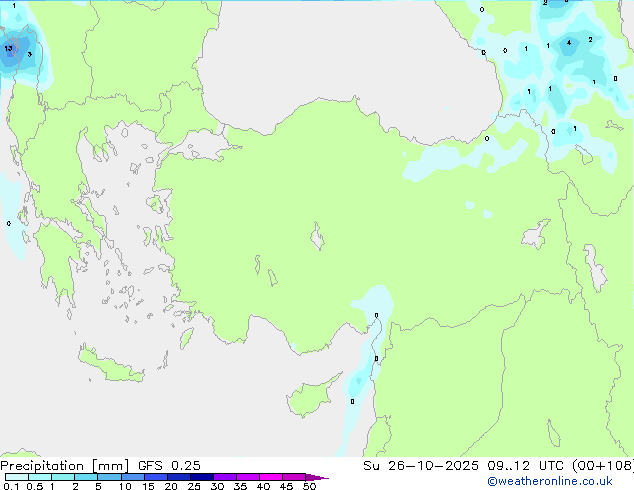Click the '15' legend scale label
The width and height of the screenshot is (634, 490).
click(148, 486)
